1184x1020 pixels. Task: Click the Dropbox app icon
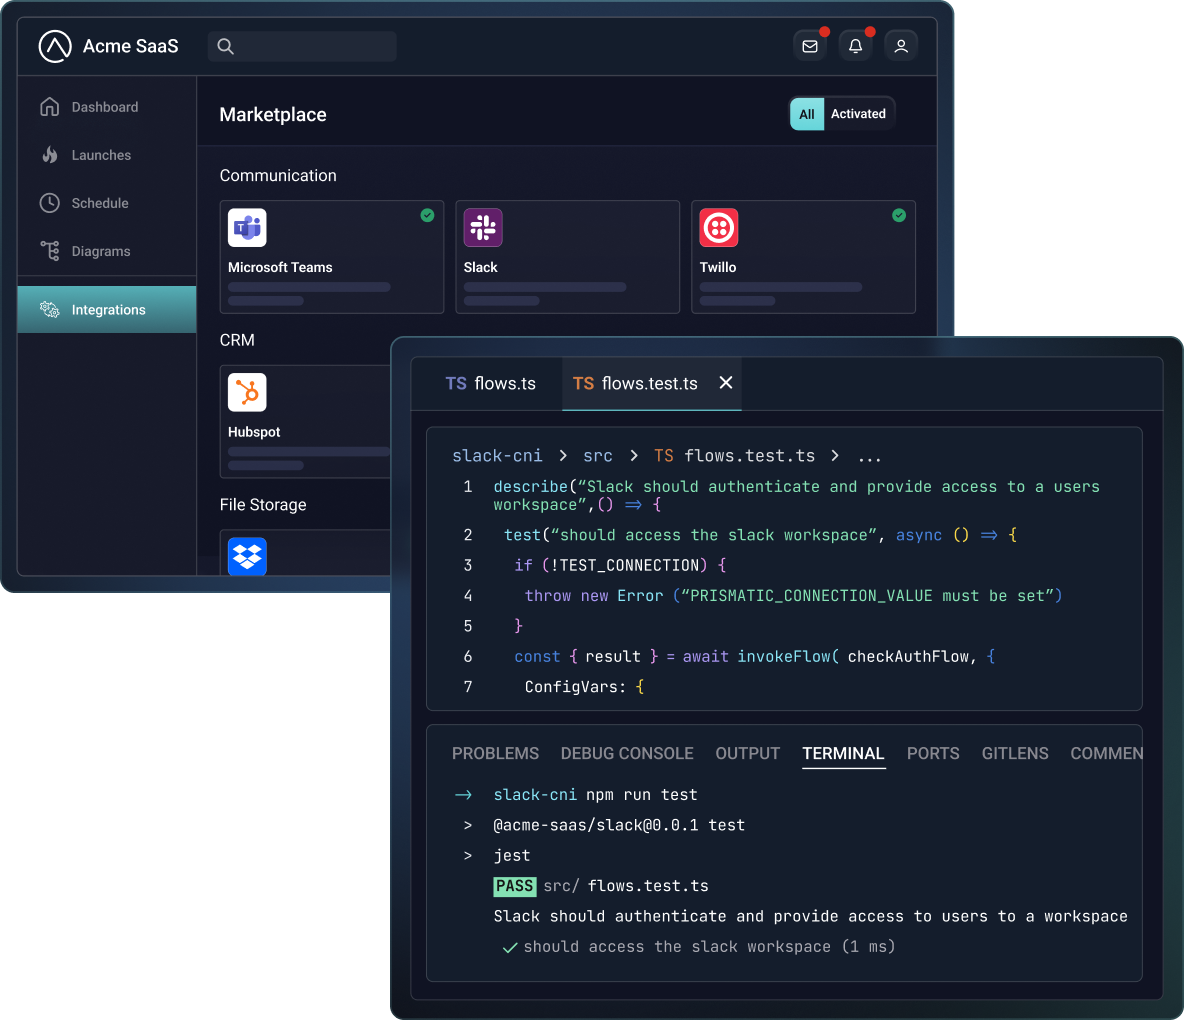(x=247, y=556)
